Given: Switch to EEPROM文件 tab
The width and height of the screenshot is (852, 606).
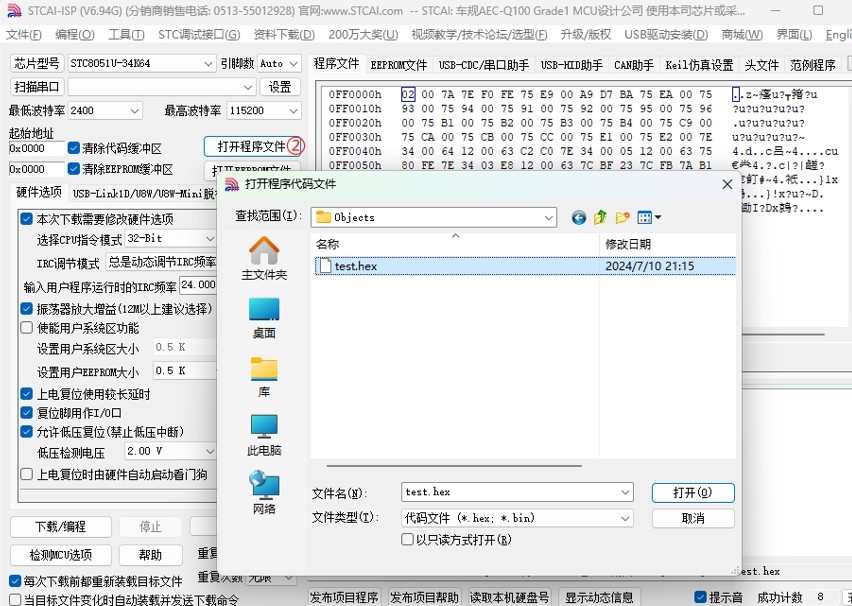Looking at the screenshot, I should pos(399,65).
